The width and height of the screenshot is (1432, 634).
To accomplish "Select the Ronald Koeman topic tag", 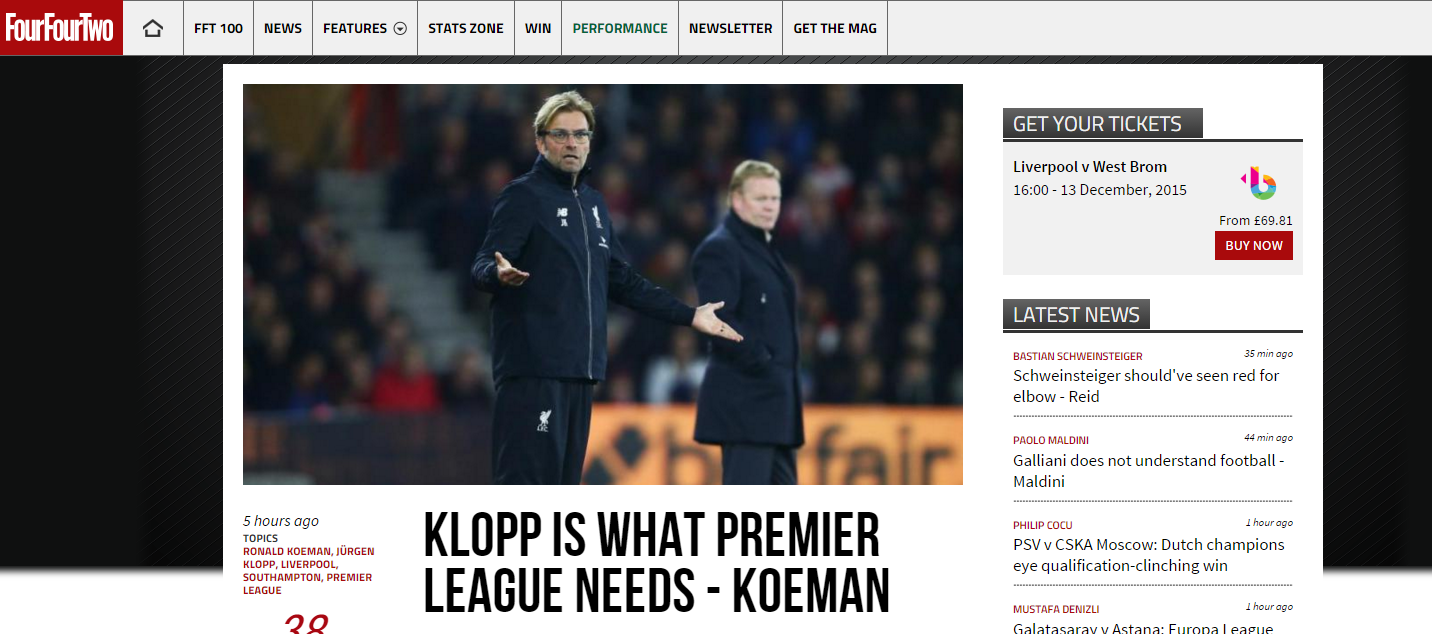I will point(286,551).
